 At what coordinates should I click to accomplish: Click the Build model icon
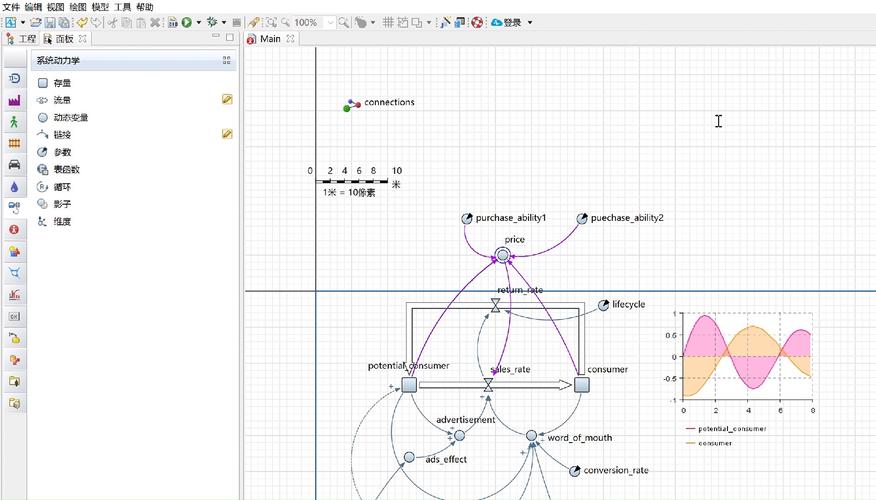point(173,22)
